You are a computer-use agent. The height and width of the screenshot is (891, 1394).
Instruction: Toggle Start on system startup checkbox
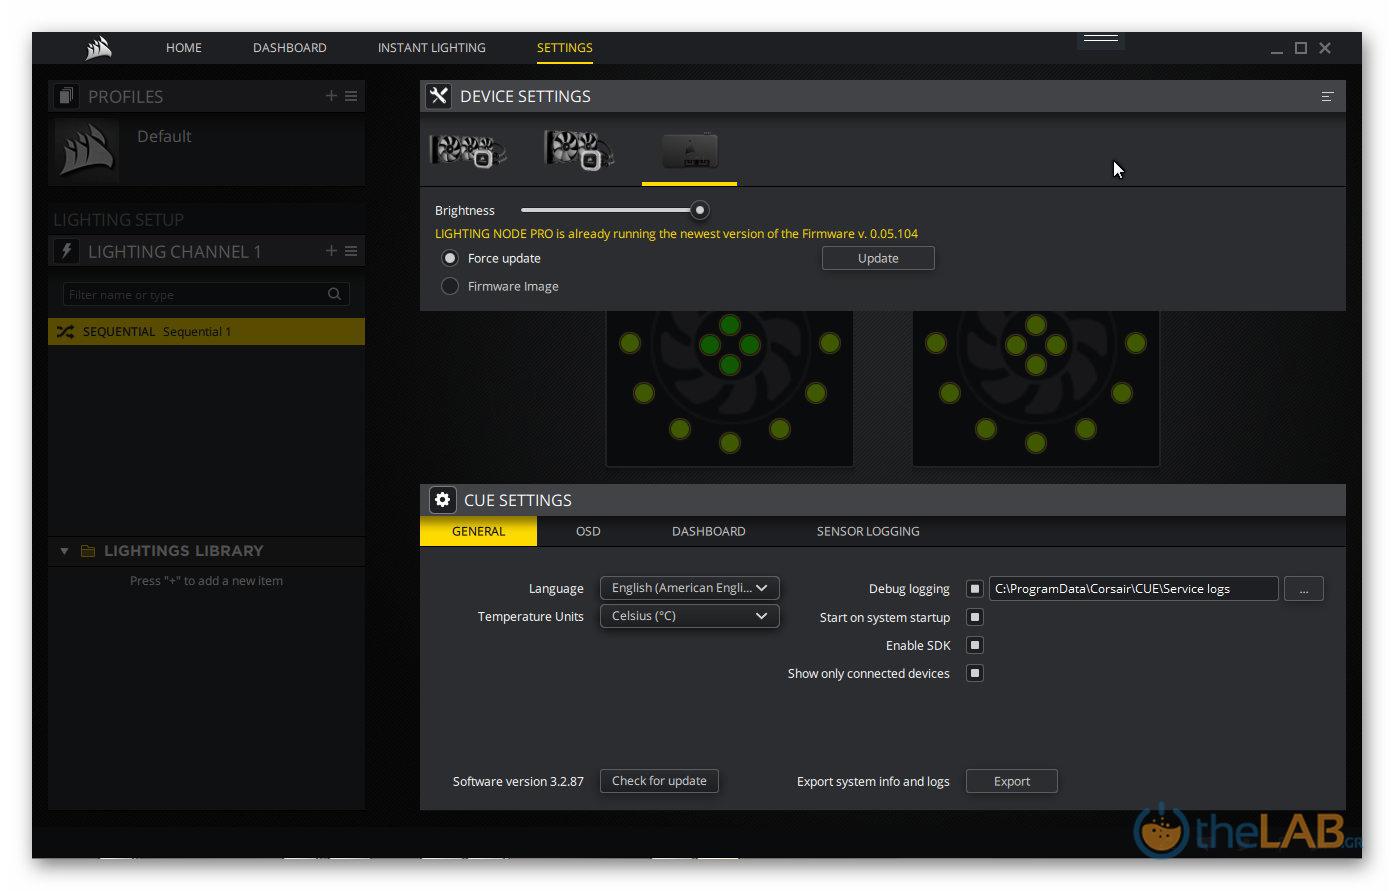coord(975,617)
